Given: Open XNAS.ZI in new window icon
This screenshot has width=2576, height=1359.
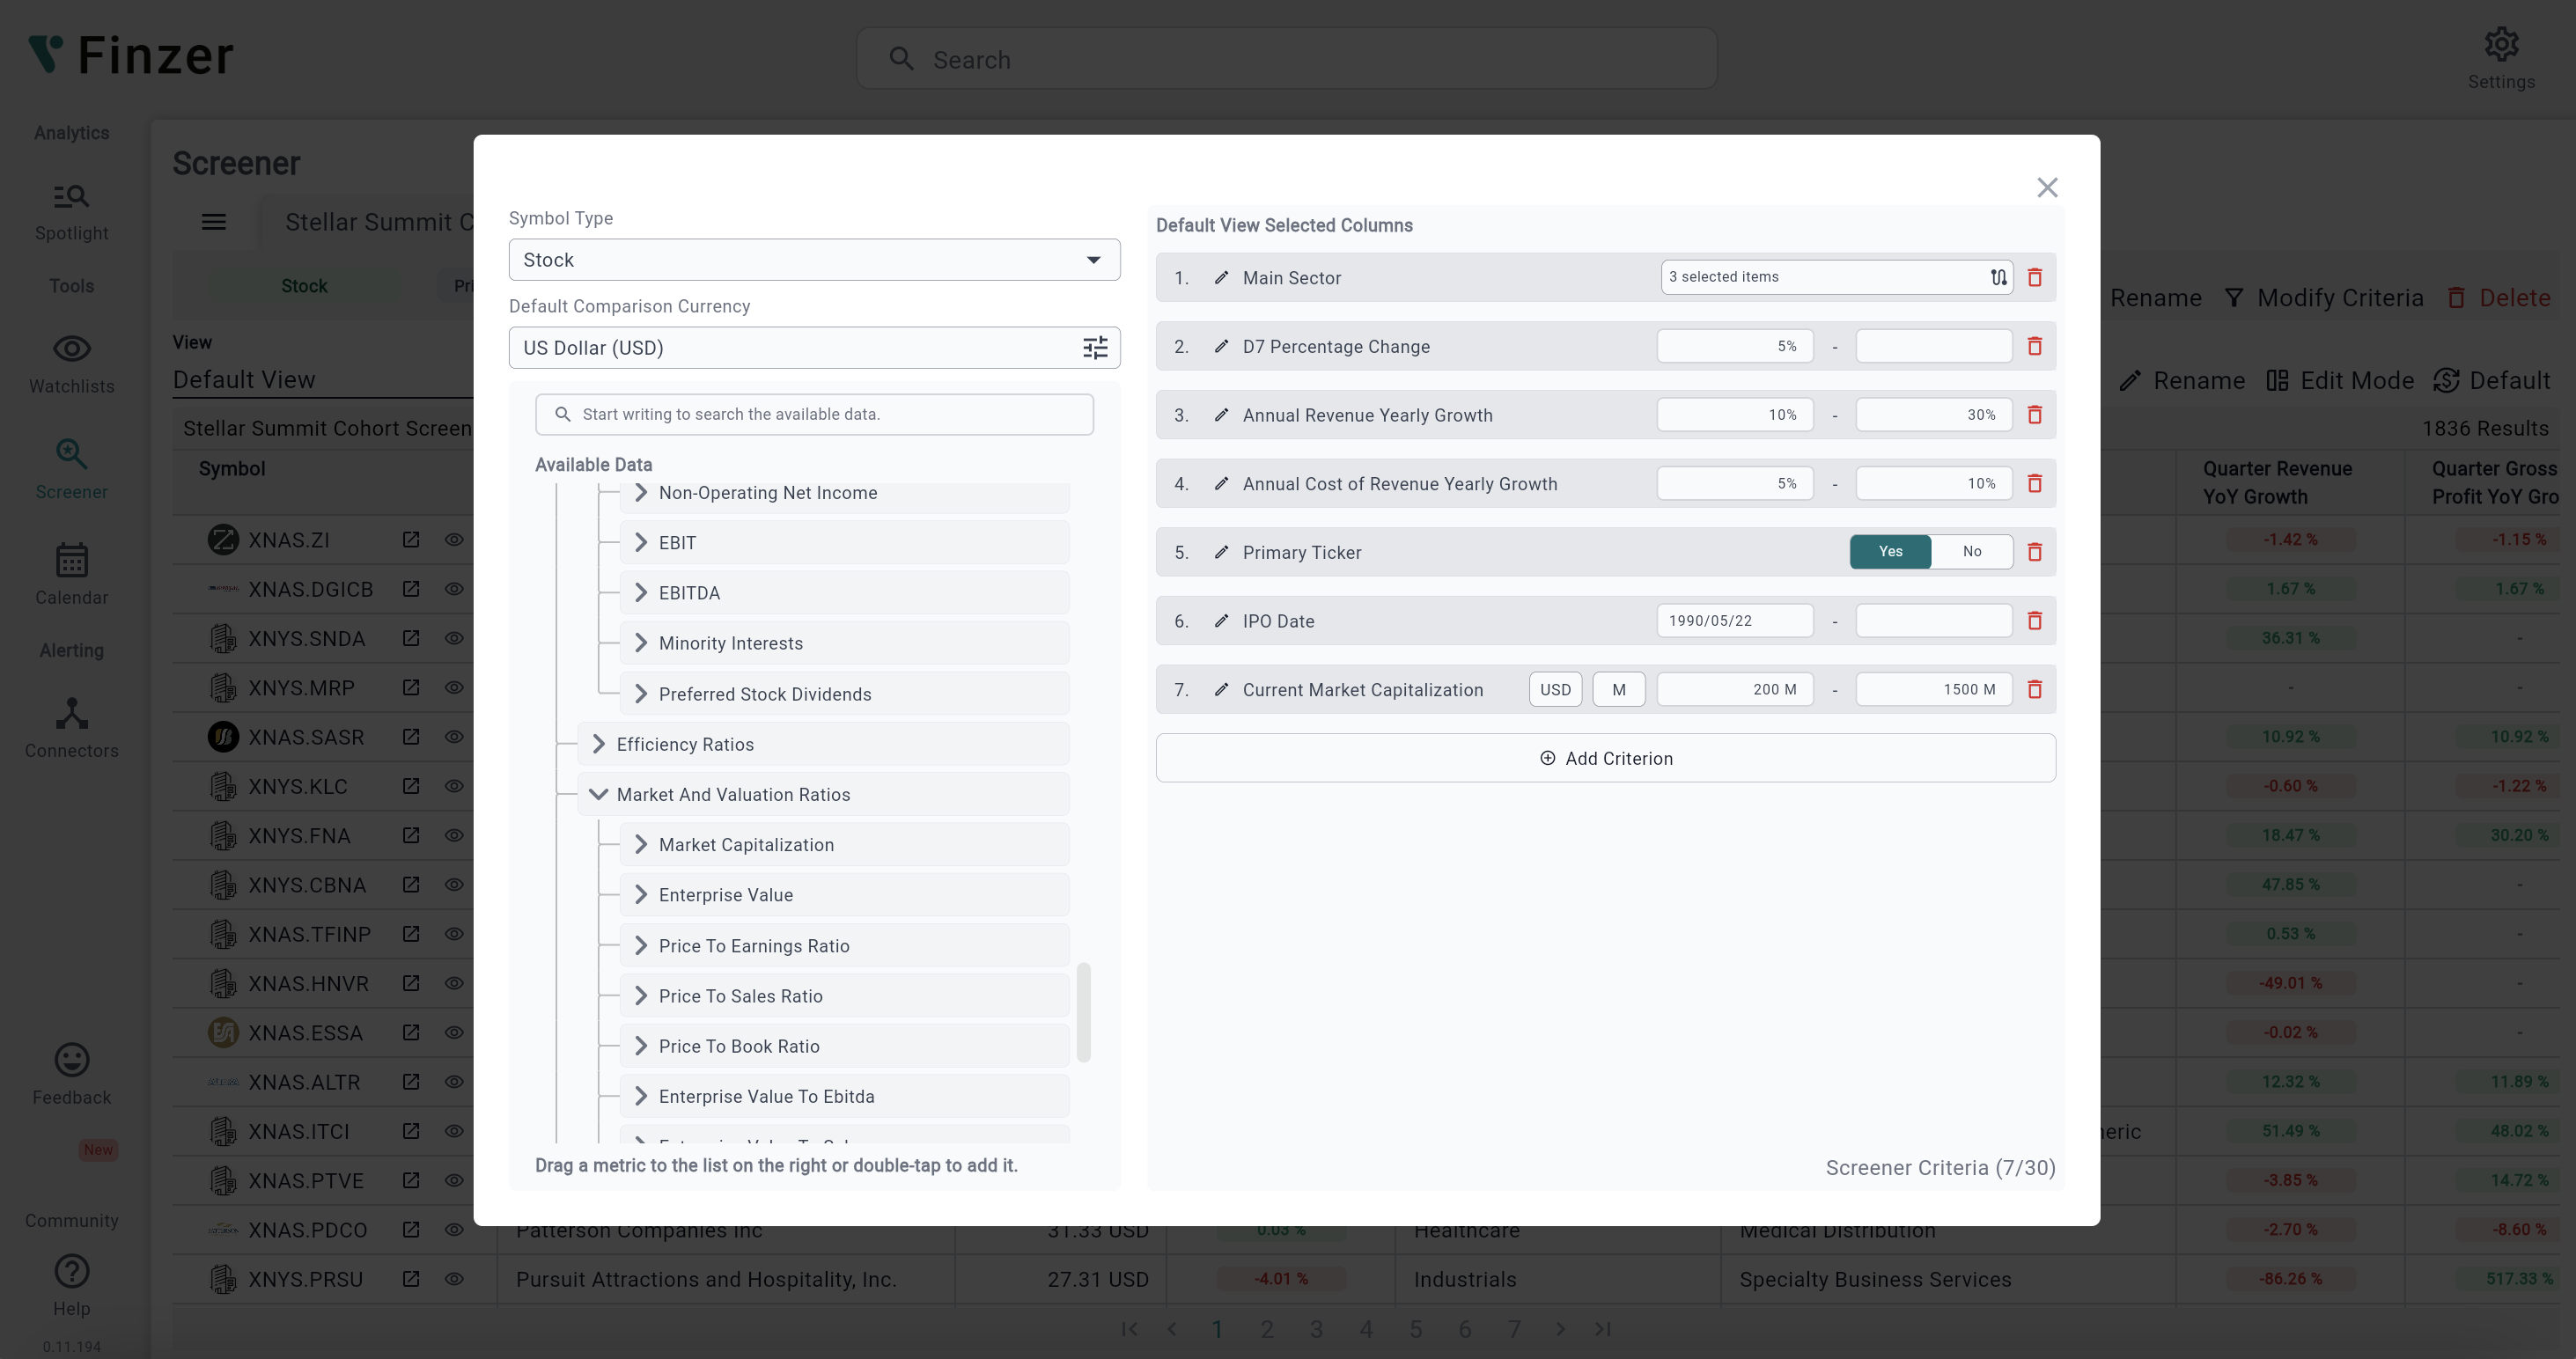Looking at the screenshot, I should (411, 540).
